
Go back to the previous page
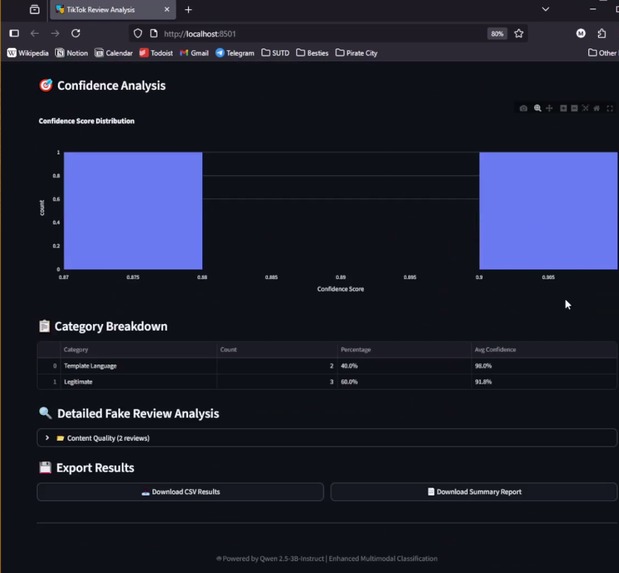pos(35,34)
